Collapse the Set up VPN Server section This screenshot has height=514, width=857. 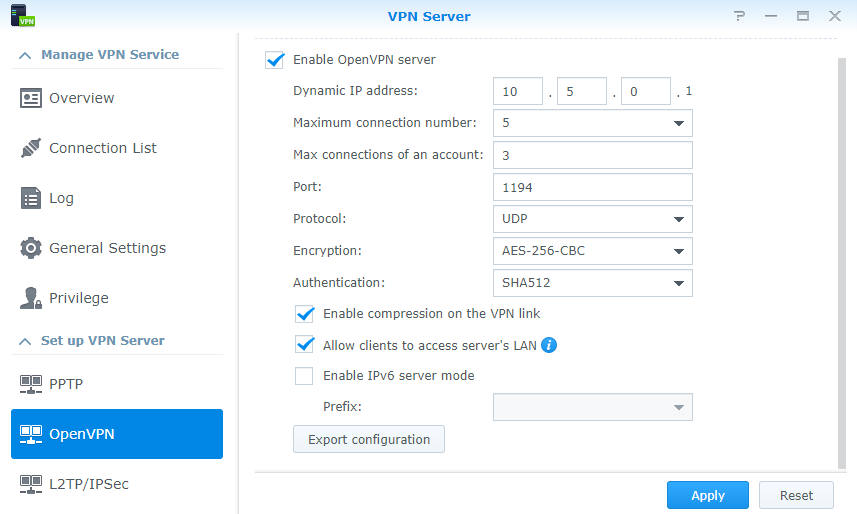(x=25, y=341)
